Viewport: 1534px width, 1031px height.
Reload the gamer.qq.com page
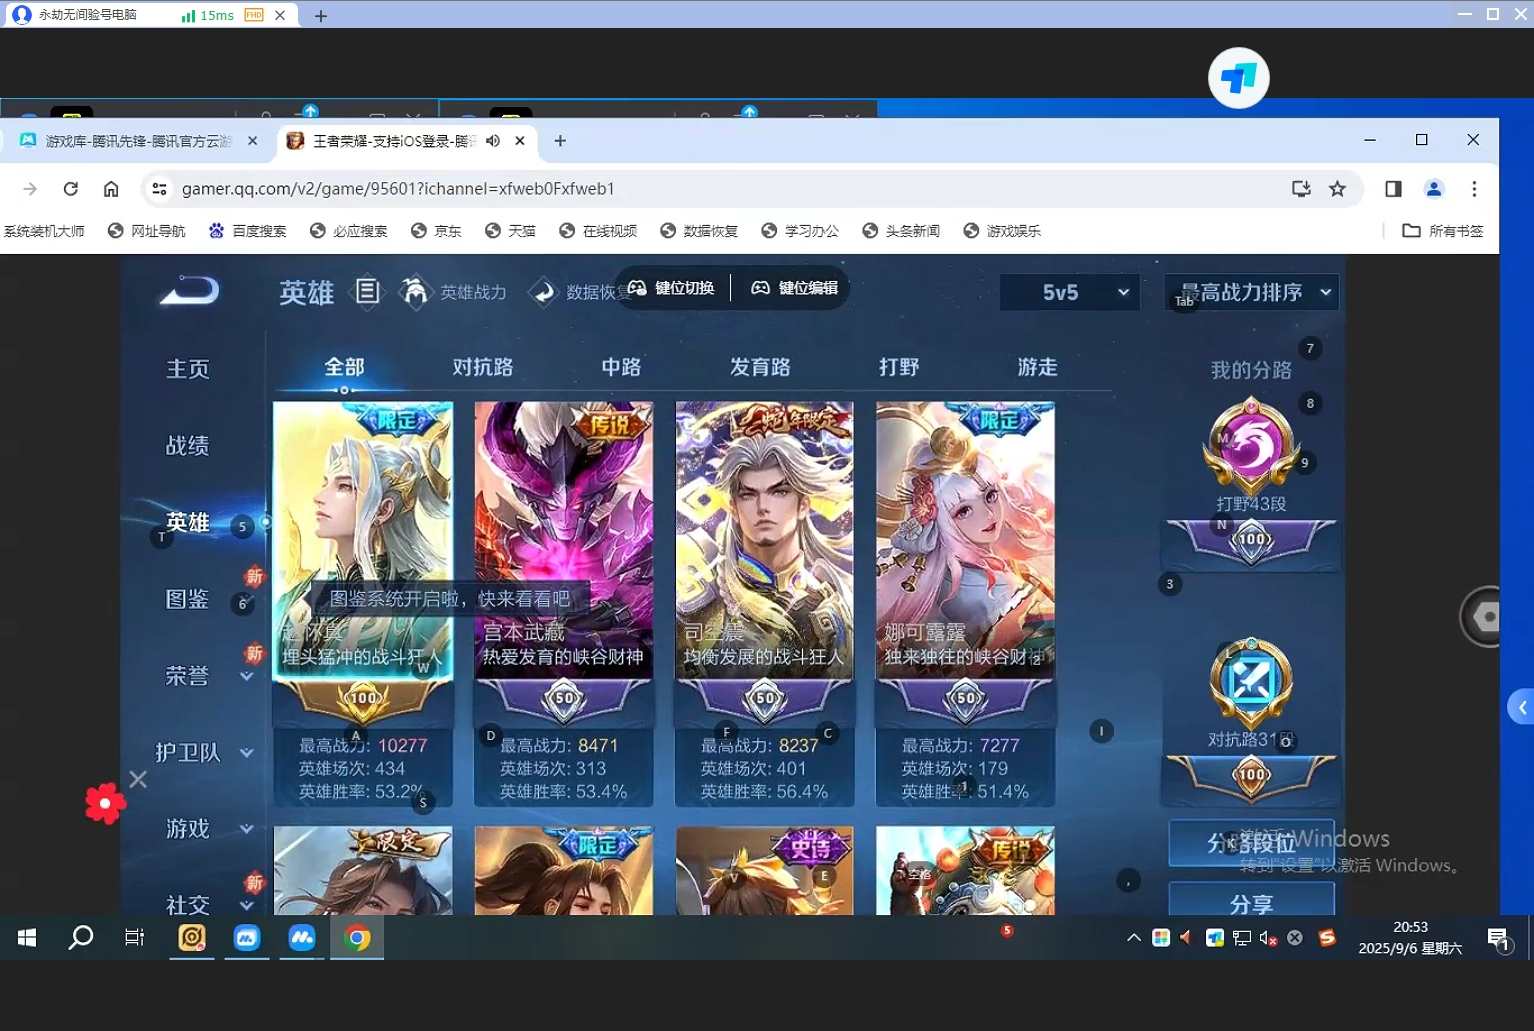pos(70,189)
